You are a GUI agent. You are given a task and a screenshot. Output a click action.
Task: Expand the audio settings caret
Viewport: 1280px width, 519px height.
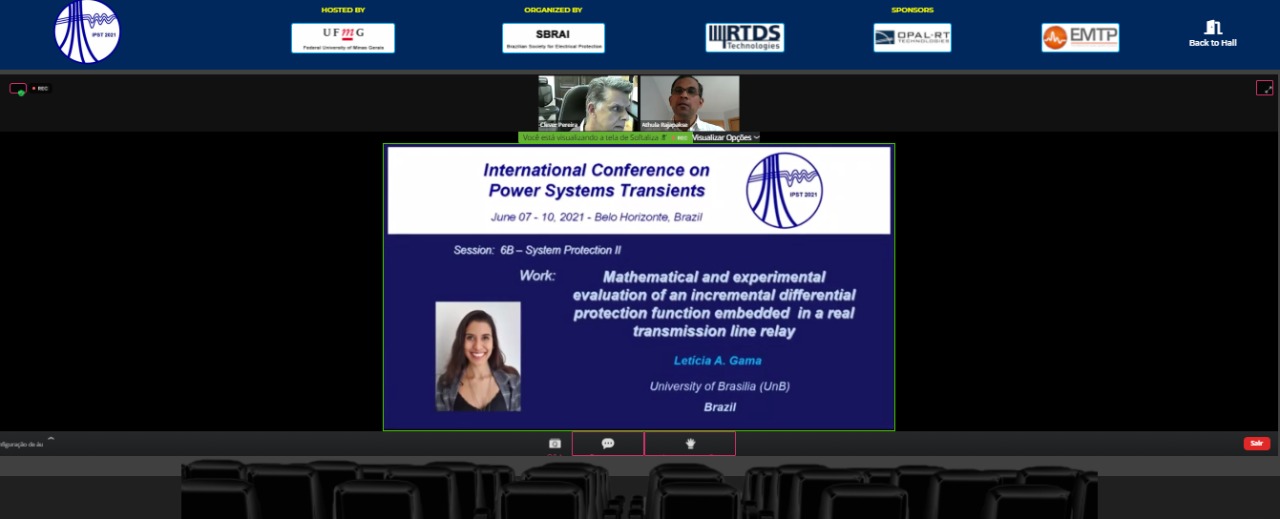(x=51, y=439)
